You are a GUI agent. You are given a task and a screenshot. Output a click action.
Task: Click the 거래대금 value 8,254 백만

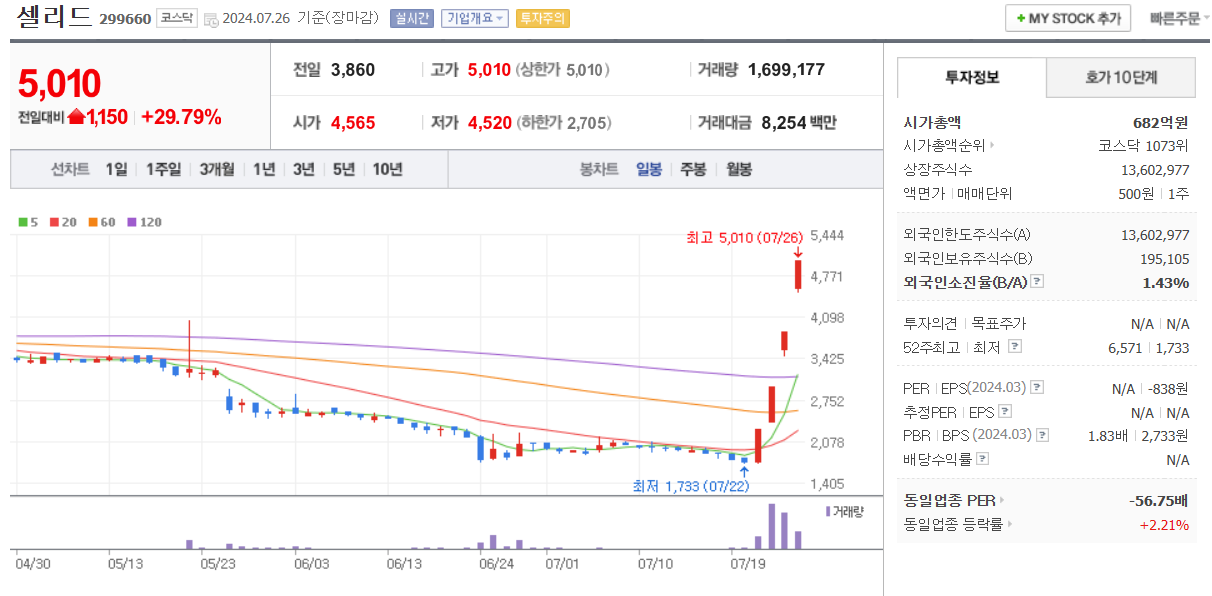(x=799, y=123)
